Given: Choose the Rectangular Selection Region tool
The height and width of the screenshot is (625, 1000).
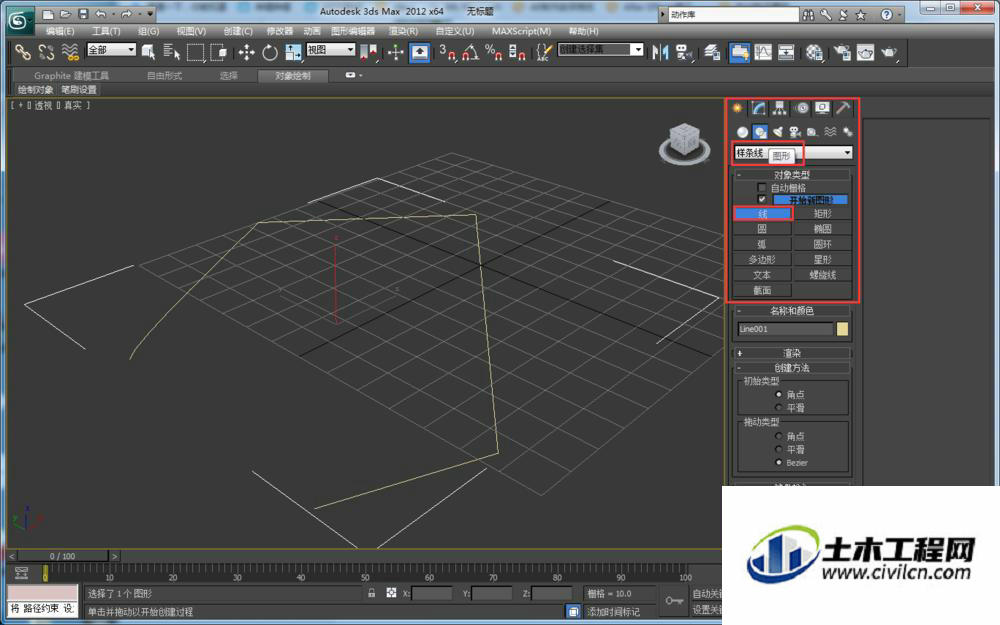Looking at the screenshot, I should tap(195, 52).
